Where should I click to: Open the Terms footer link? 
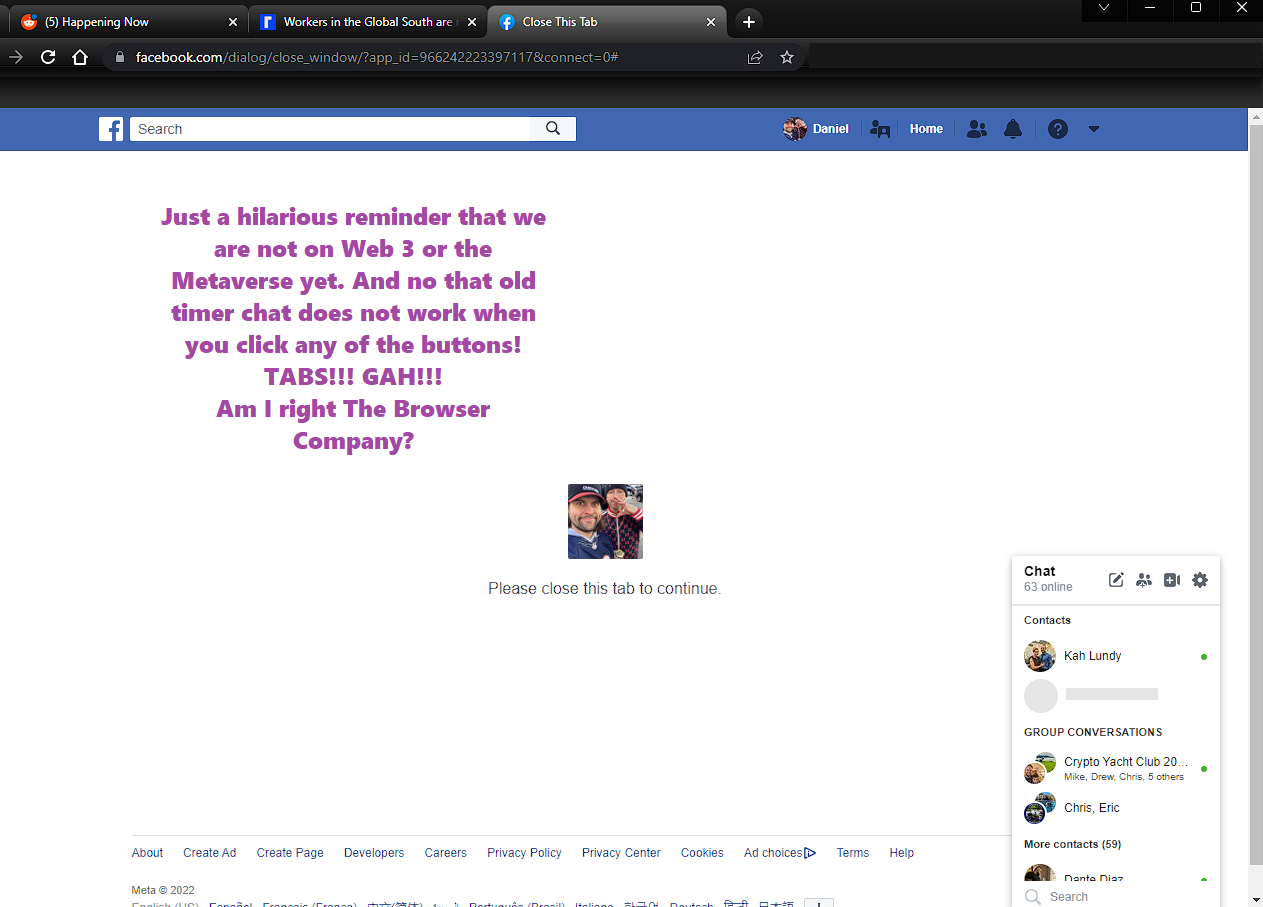tap(853, 853)
